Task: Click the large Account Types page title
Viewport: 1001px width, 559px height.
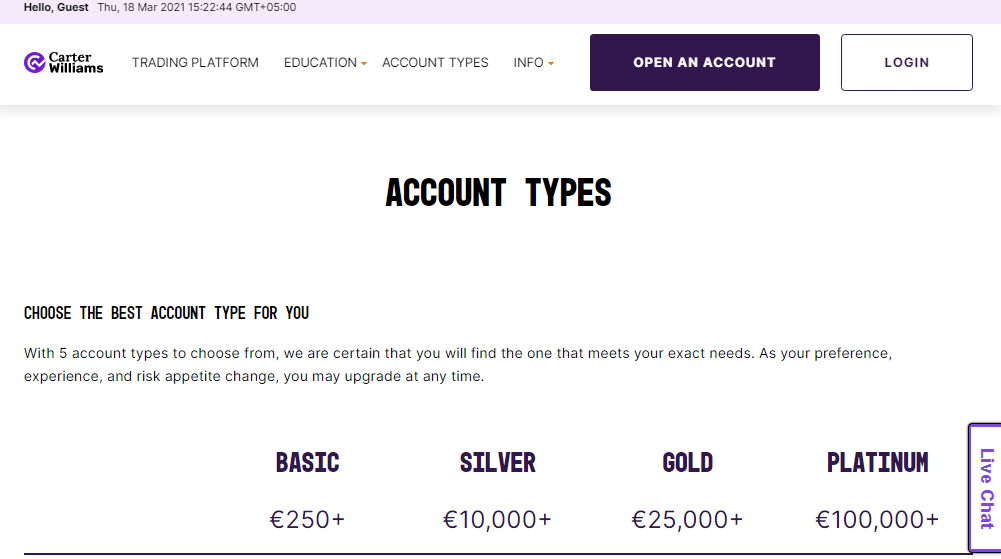Action: pos(498,192)
